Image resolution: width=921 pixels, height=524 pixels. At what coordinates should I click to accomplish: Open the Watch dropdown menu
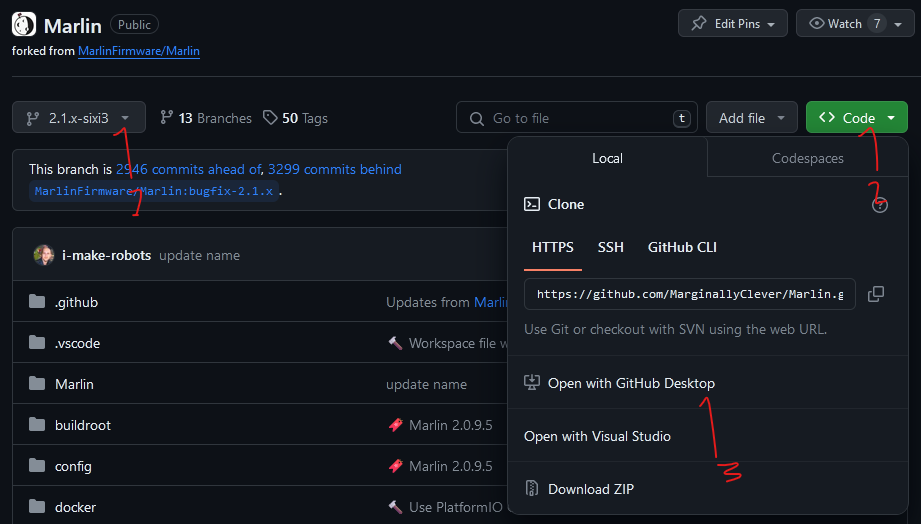[x=846, y=24]
